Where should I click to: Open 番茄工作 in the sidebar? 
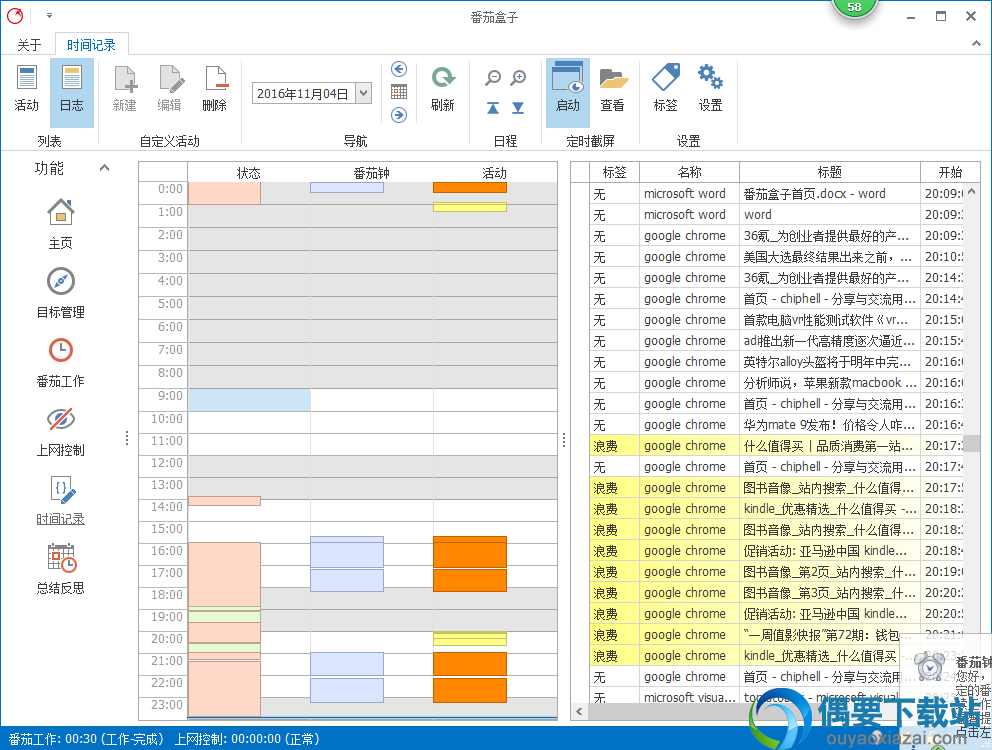pyautogui.click(x=61, y=362)
